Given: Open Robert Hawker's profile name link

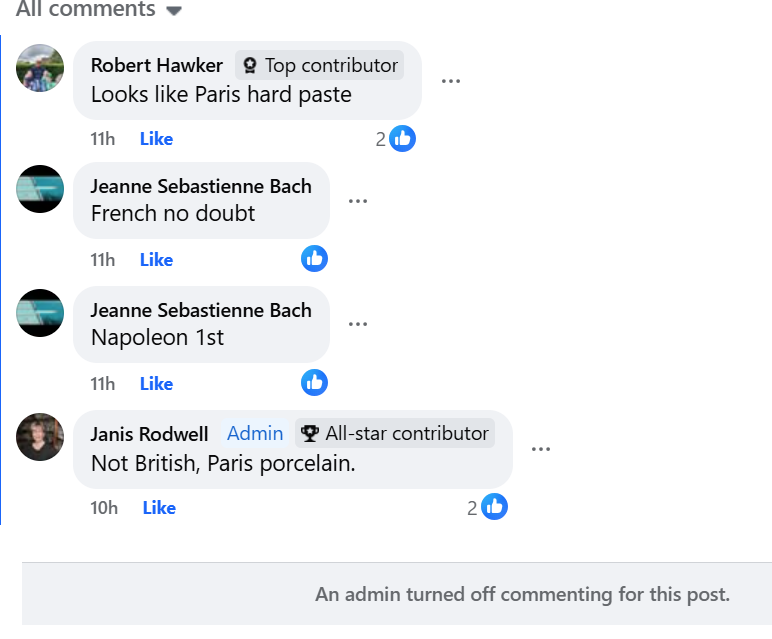Looking at the screenshot, I should coord(156,66).
